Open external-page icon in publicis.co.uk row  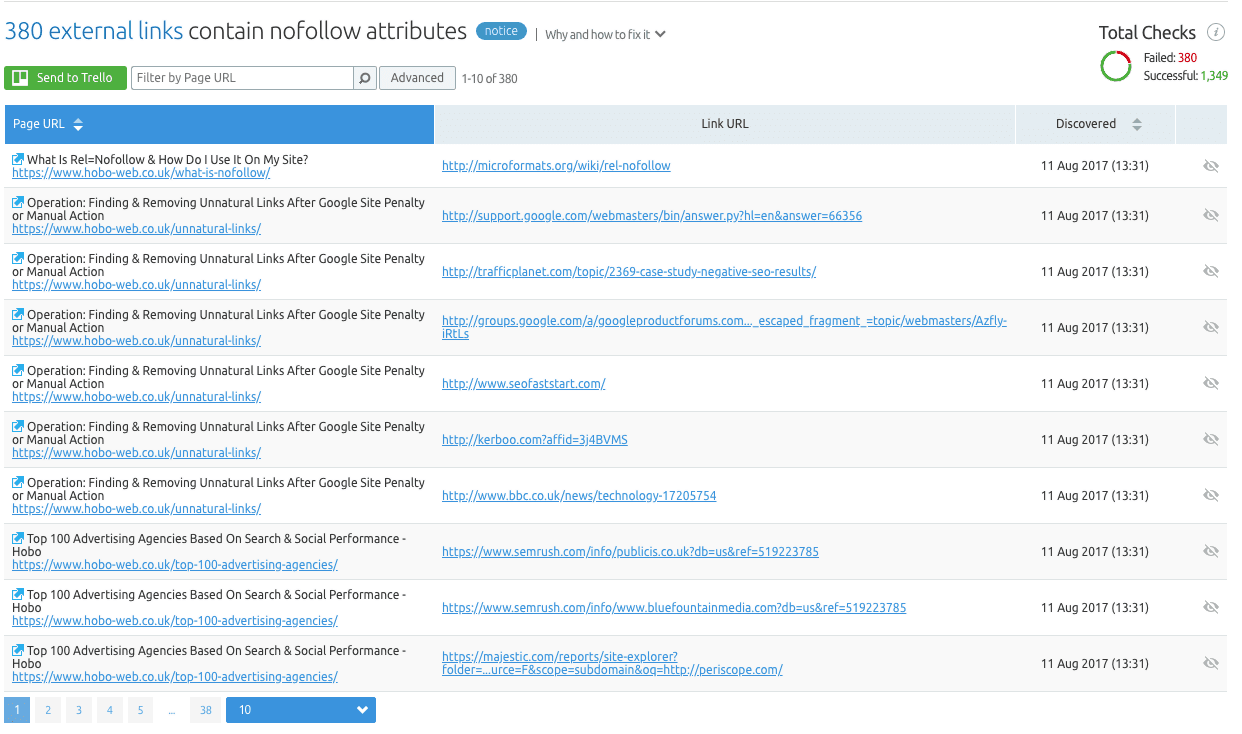[x=18, y=538]
